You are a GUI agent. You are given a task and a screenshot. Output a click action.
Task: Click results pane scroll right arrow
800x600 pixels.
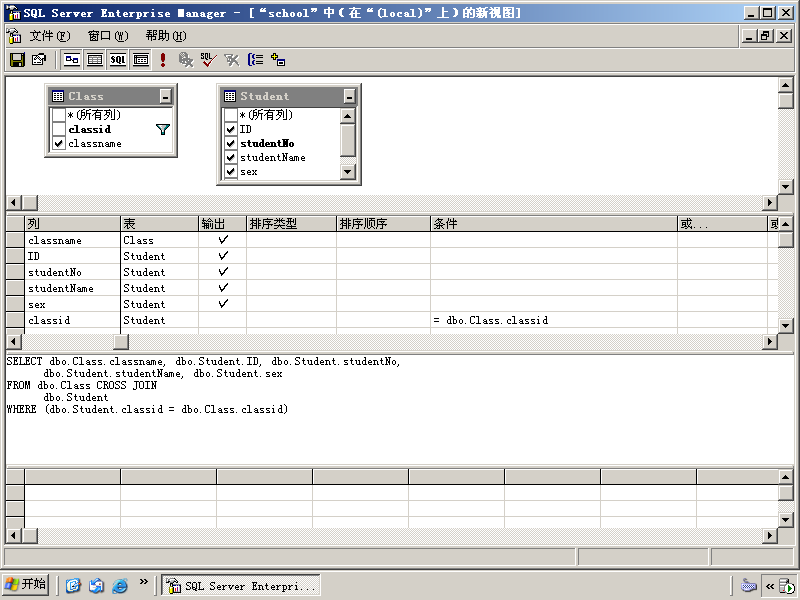(770, 535)
